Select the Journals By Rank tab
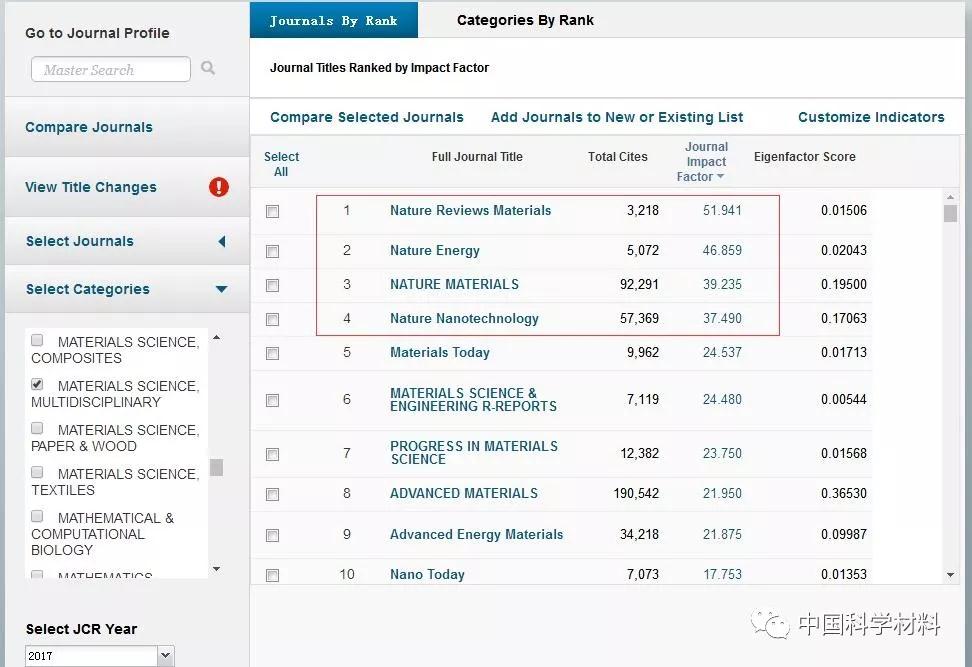972x667 pixels. click(333, 20)
